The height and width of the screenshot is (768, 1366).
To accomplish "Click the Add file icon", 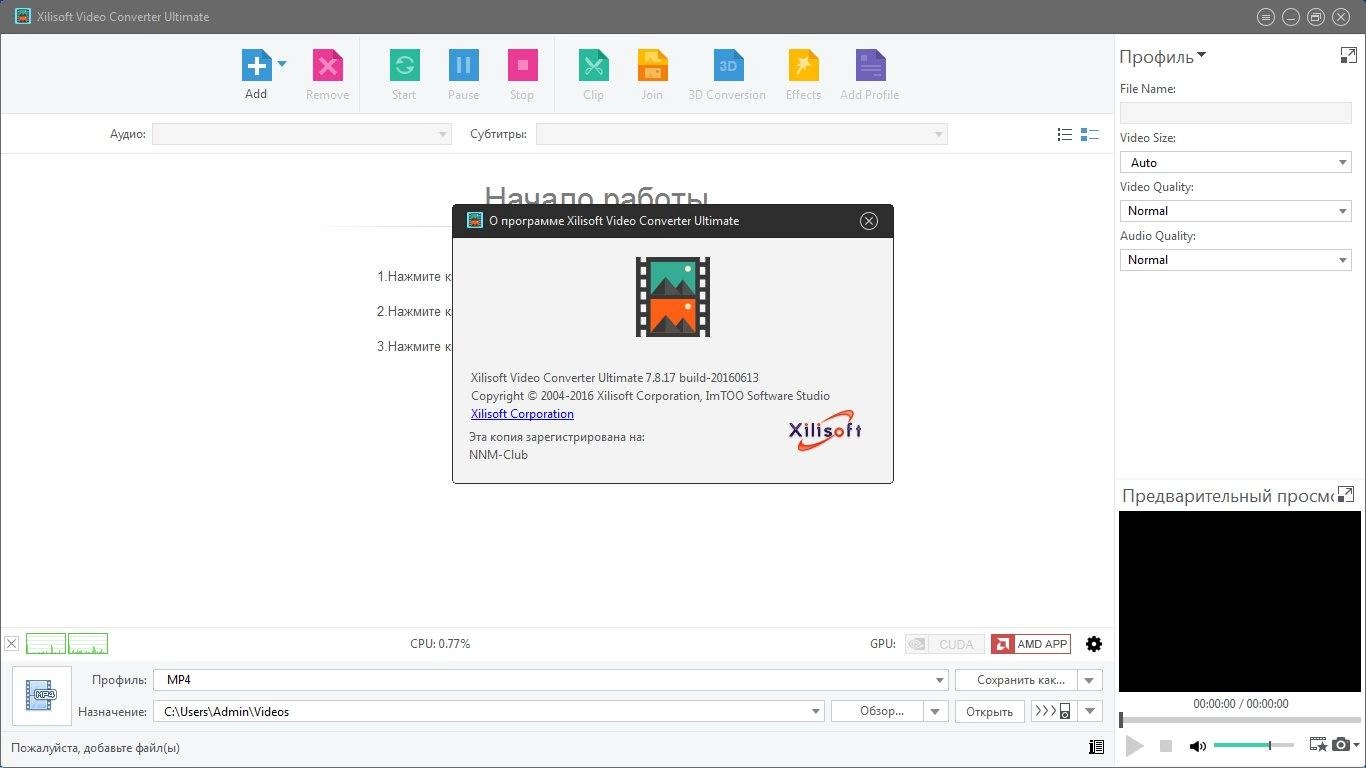I will pyautogui.click(x=256, y=65).
